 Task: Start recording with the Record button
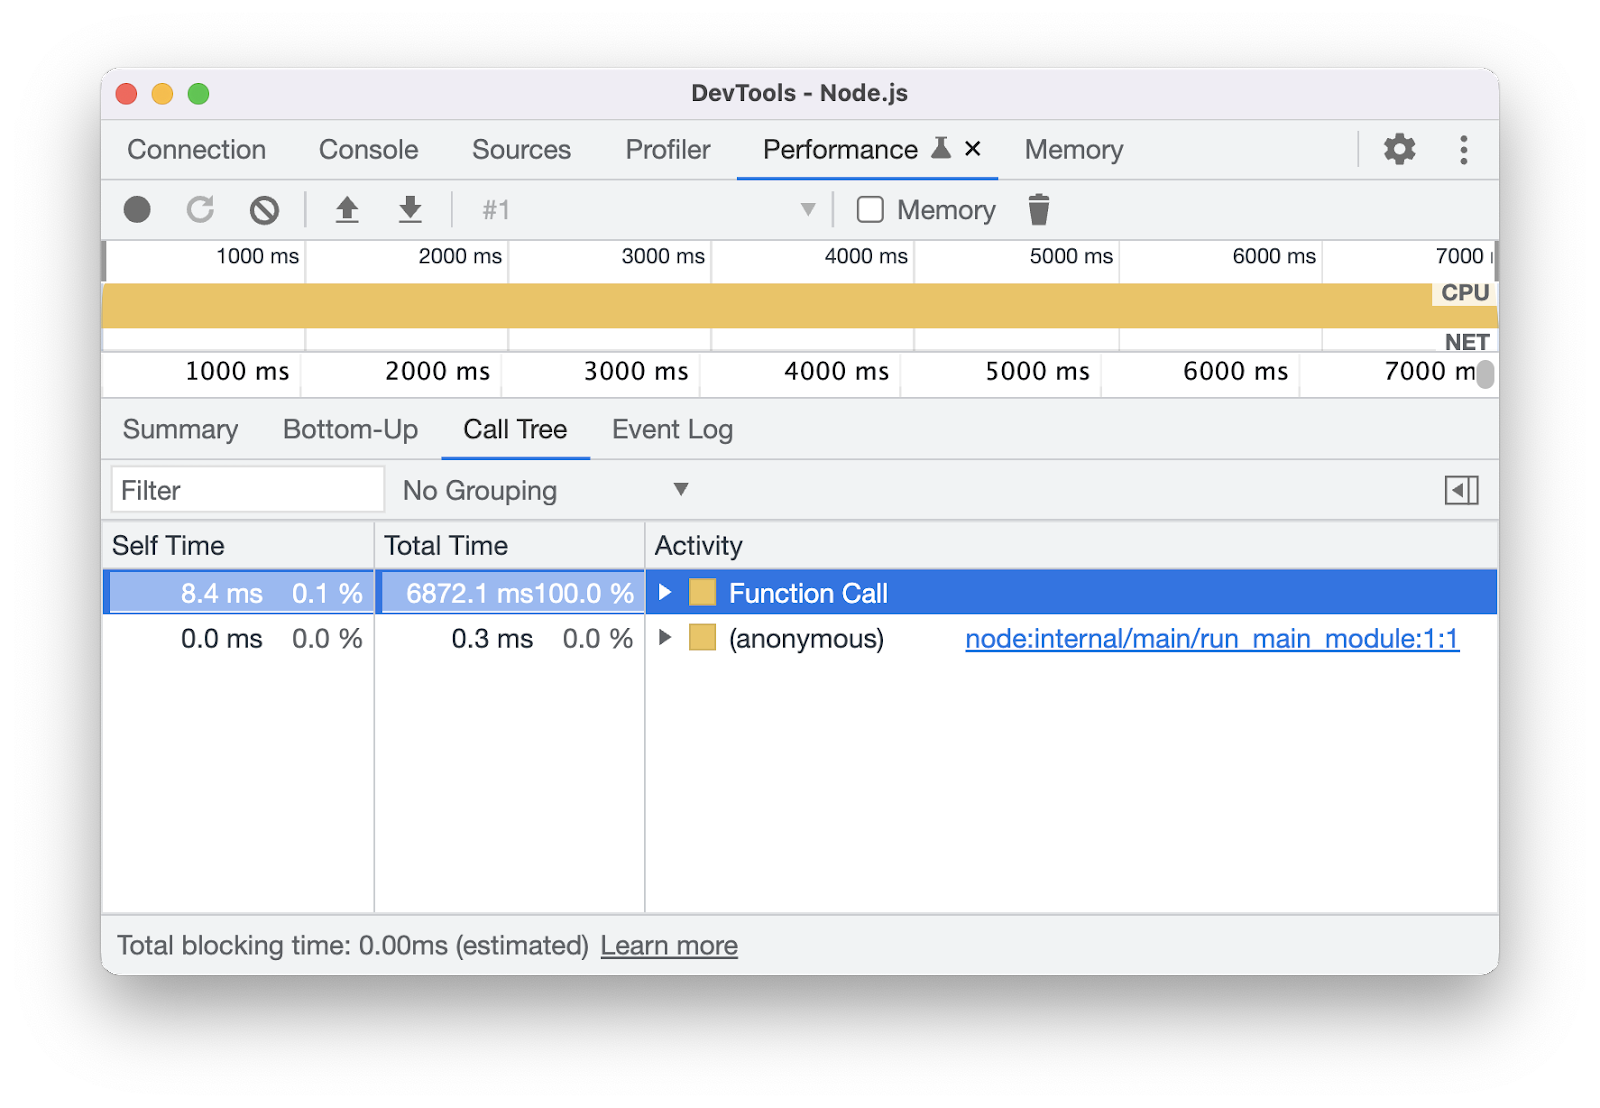tap(137, 210)
